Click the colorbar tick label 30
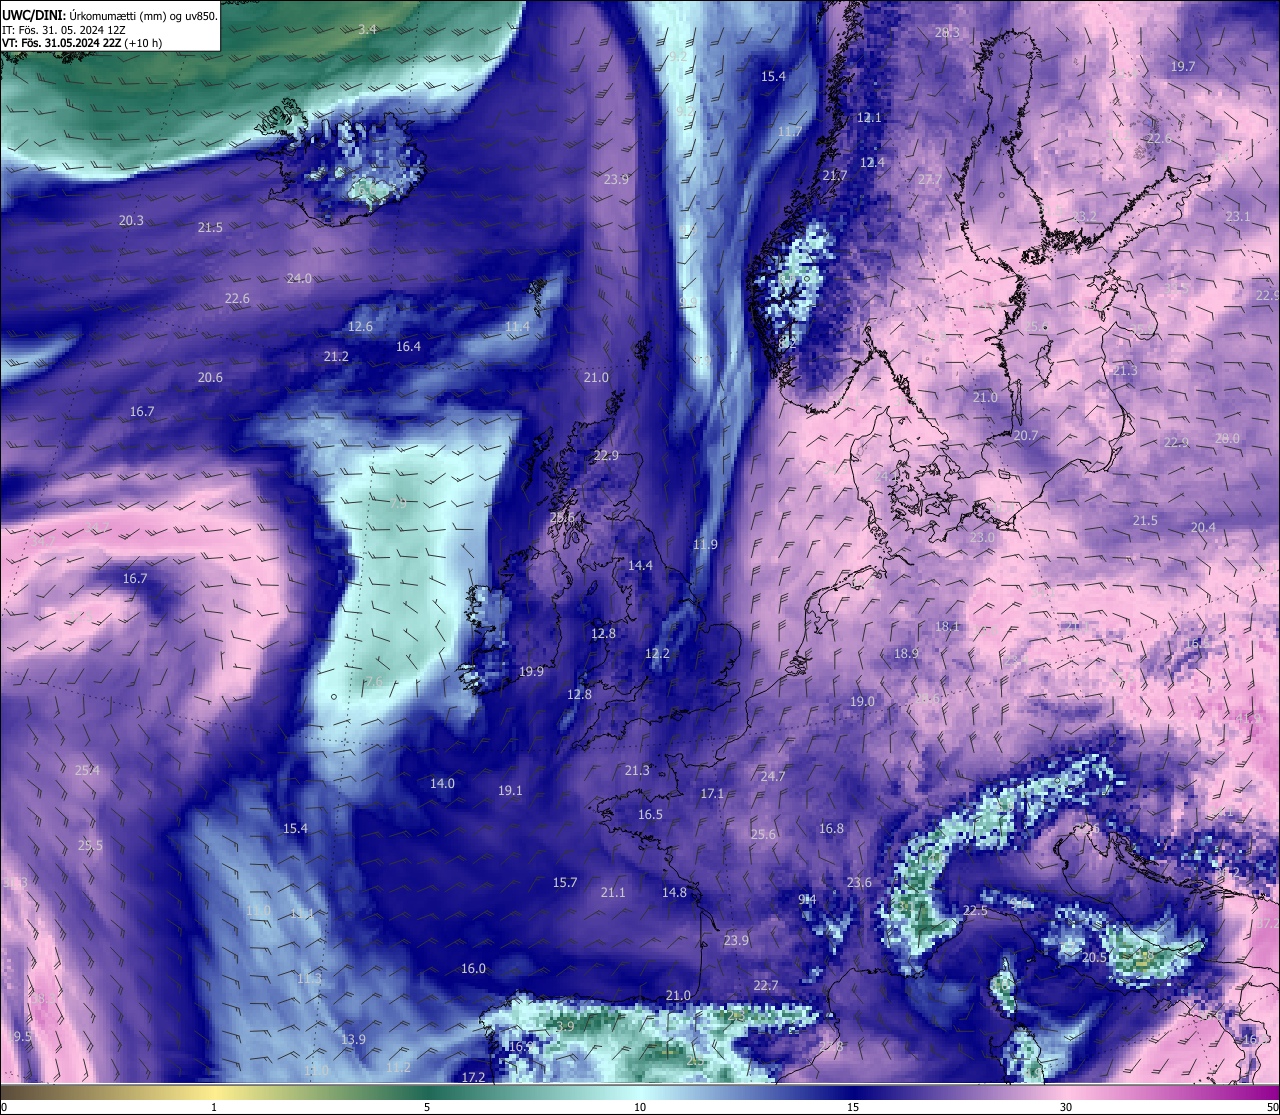Screen dimensions: 1280x1115 (x=1066, y=1107)
